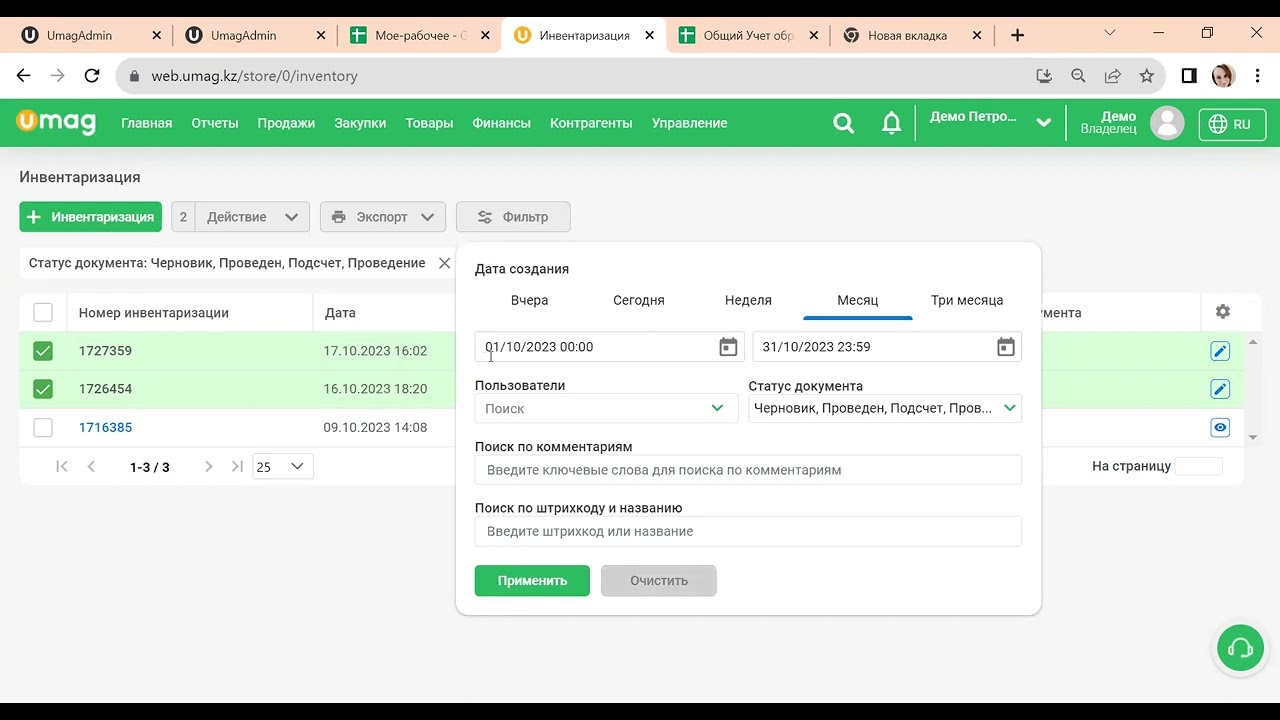Open the support headset chat button
Screen dimensions: 1280x720
point(1240,649)
